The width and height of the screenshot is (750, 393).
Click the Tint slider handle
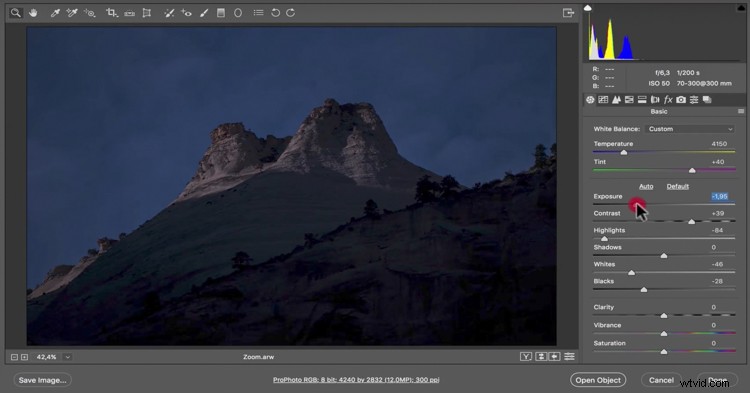(692, 171)
